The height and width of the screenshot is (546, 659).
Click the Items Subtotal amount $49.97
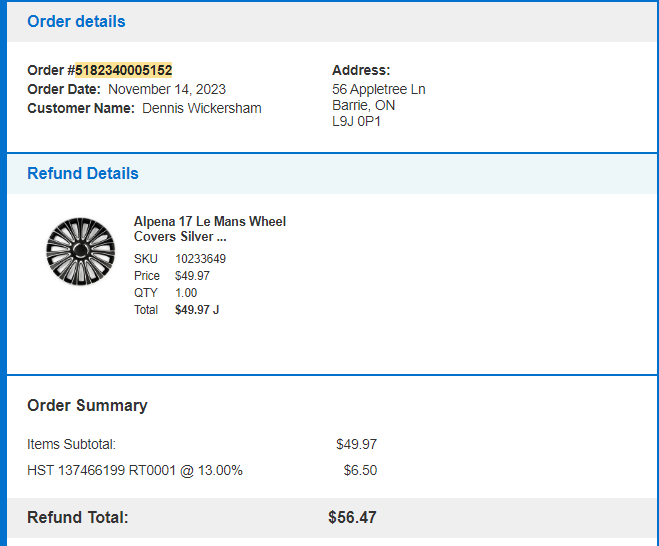[x=356, y=444]
